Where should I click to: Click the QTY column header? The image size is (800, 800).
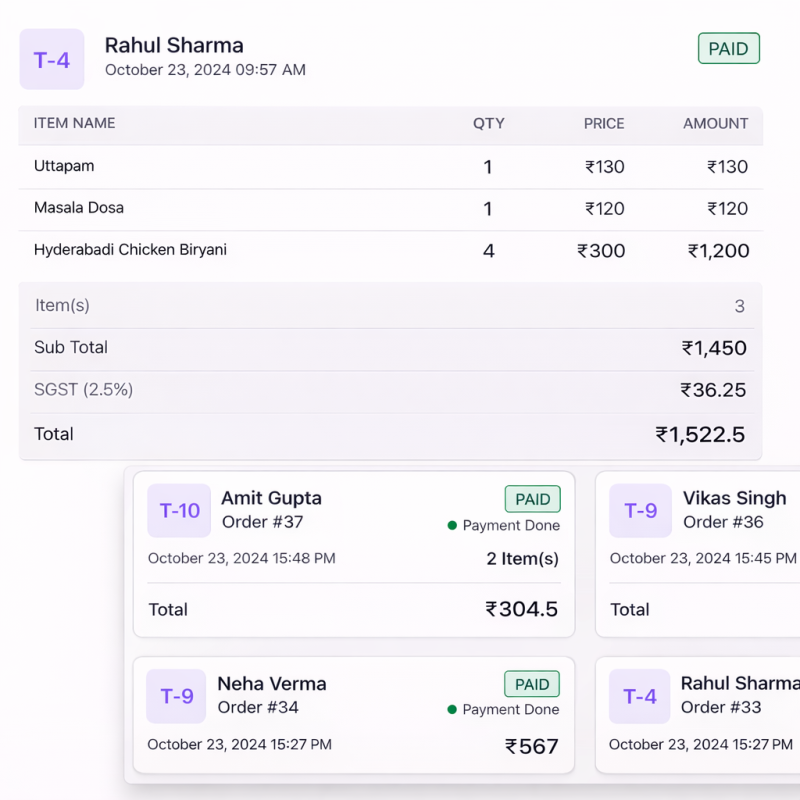(488, 123)
